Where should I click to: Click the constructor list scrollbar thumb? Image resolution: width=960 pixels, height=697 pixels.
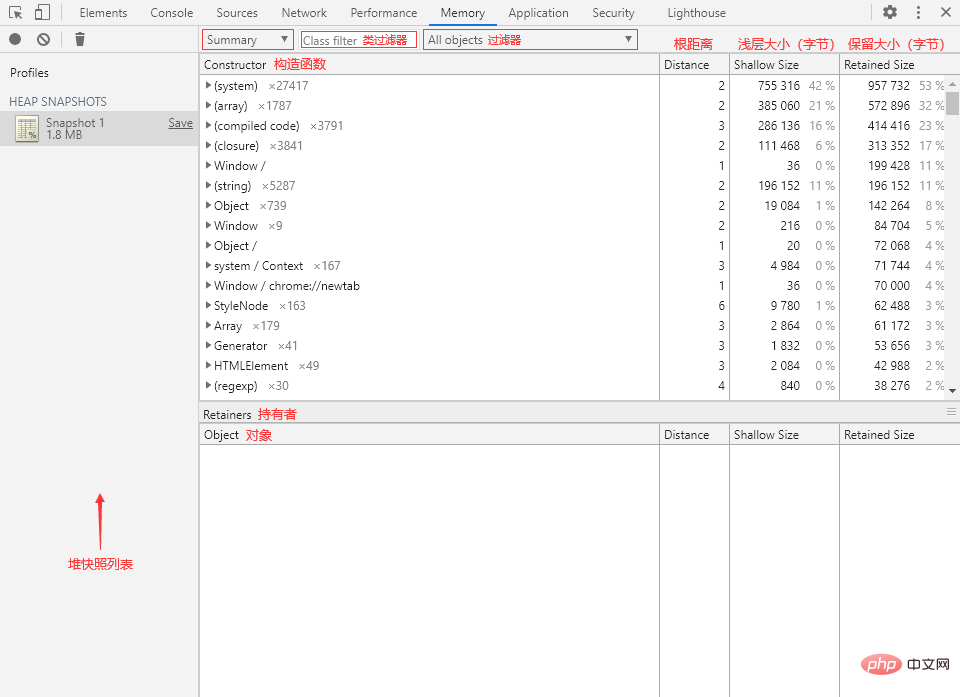[952, 103]
